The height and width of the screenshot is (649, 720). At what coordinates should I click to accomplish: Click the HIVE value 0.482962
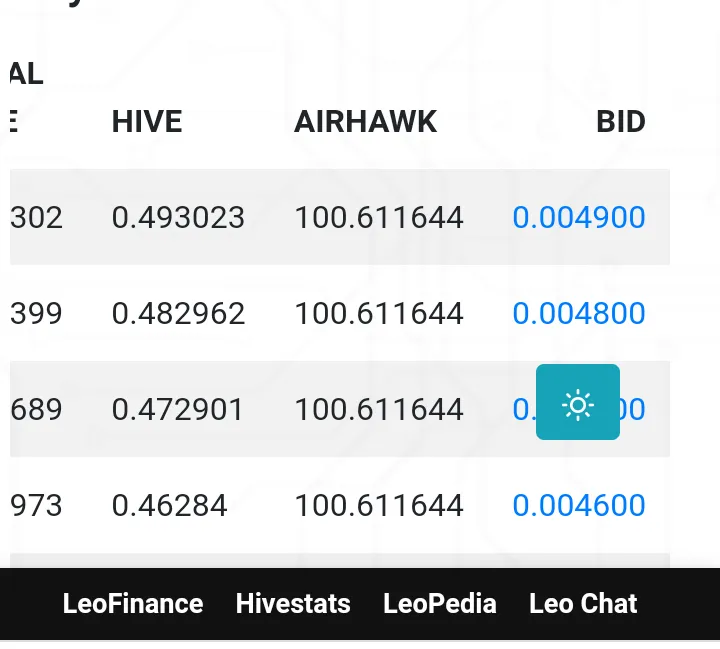178,313
